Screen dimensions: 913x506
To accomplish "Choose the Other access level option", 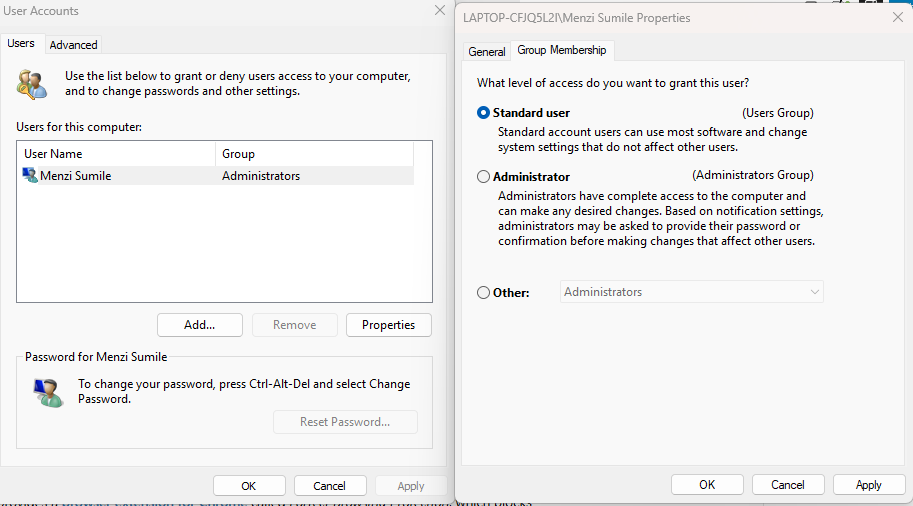I will [x=484, y=293].
